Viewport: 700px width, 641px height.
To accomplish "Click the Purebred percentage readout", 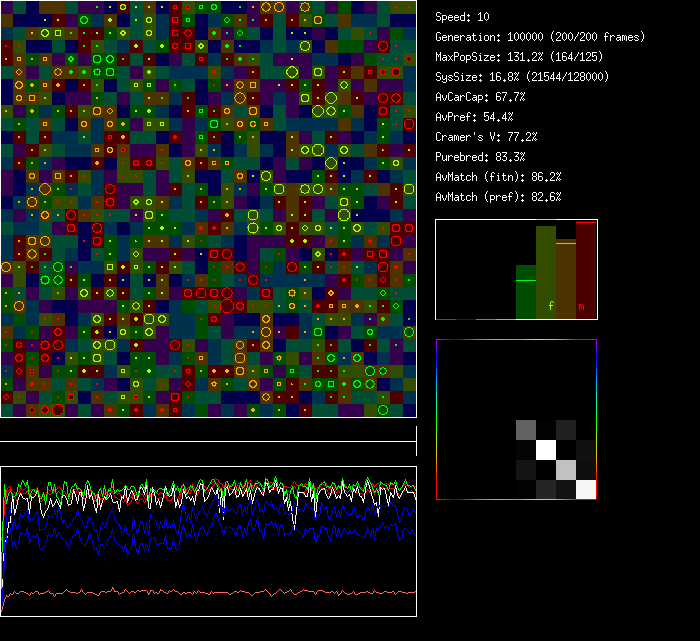I will 476,157.
